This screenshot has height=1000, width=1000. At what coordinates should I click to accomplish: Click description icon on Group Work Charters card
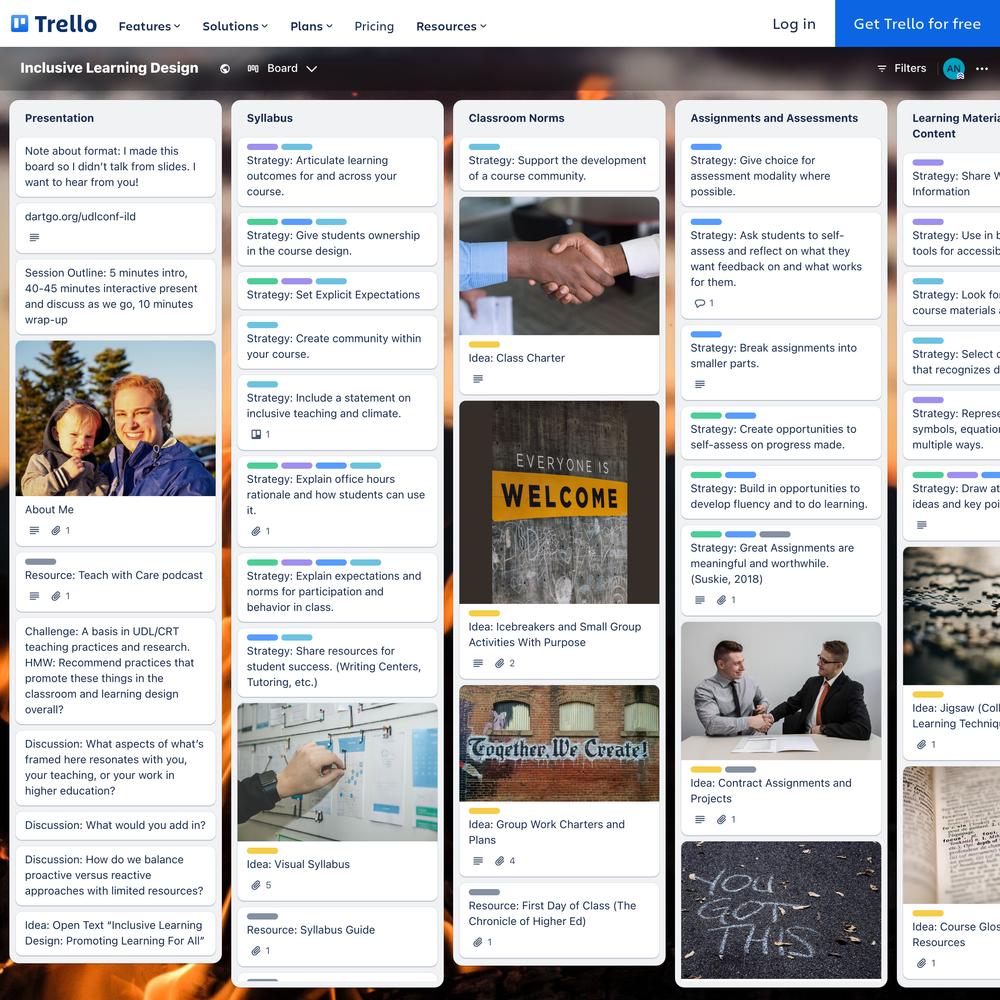pos(478,861)
